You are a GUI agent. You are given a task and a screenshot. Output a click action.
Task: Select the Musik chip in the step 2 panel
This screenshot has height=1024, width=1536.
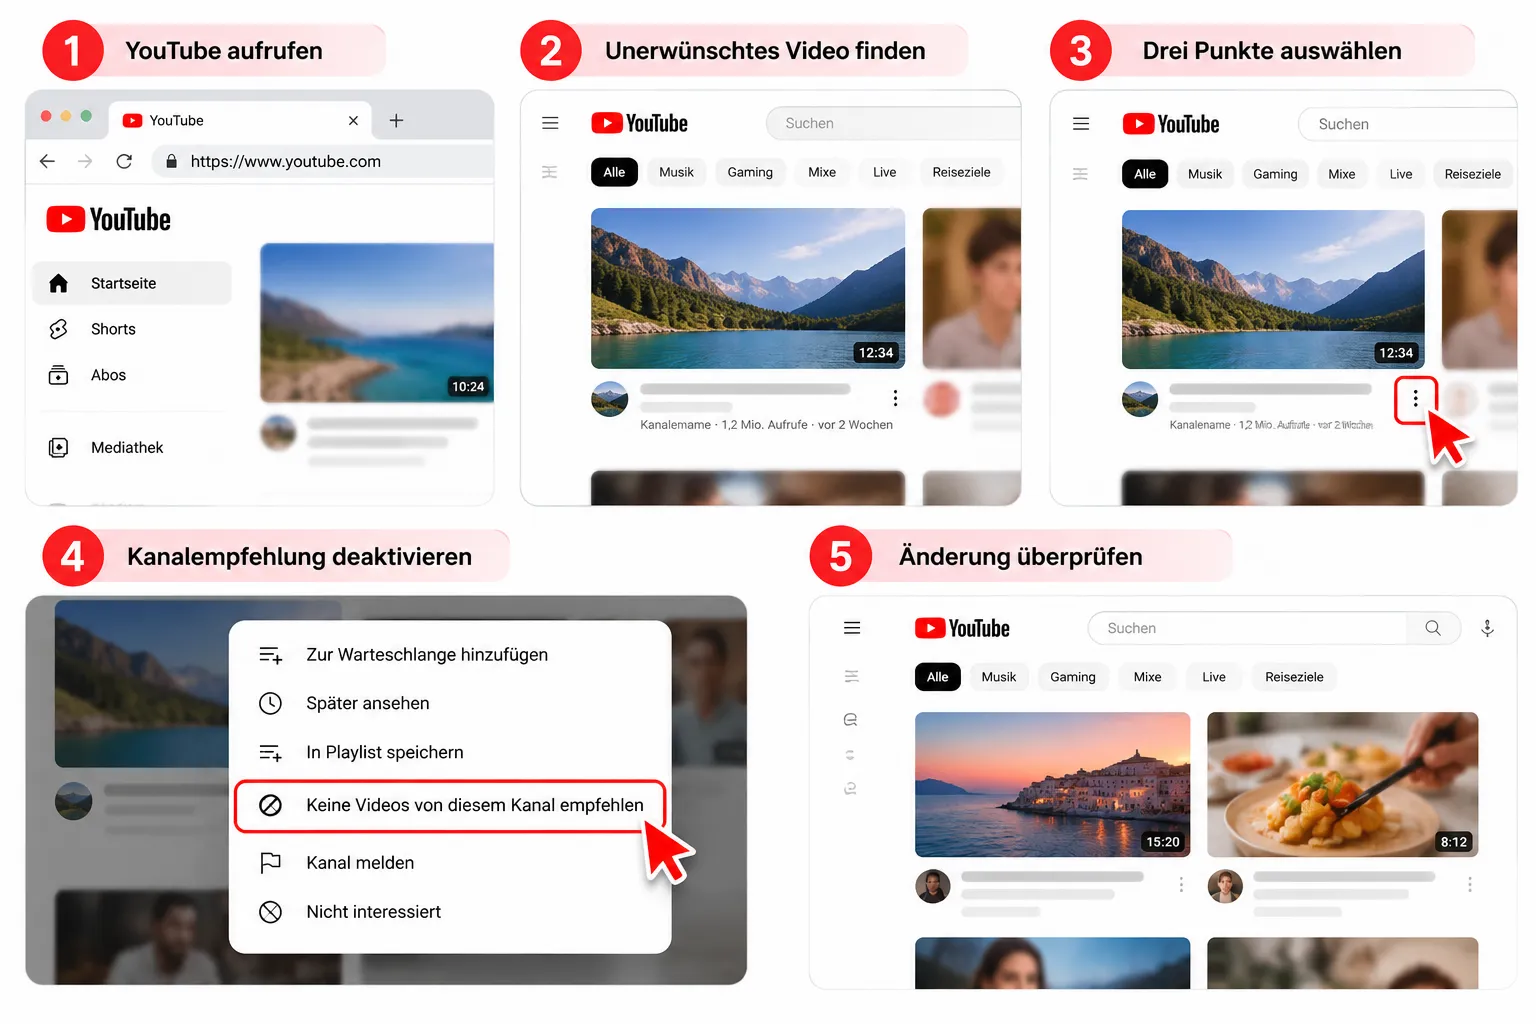pos(676,172)
